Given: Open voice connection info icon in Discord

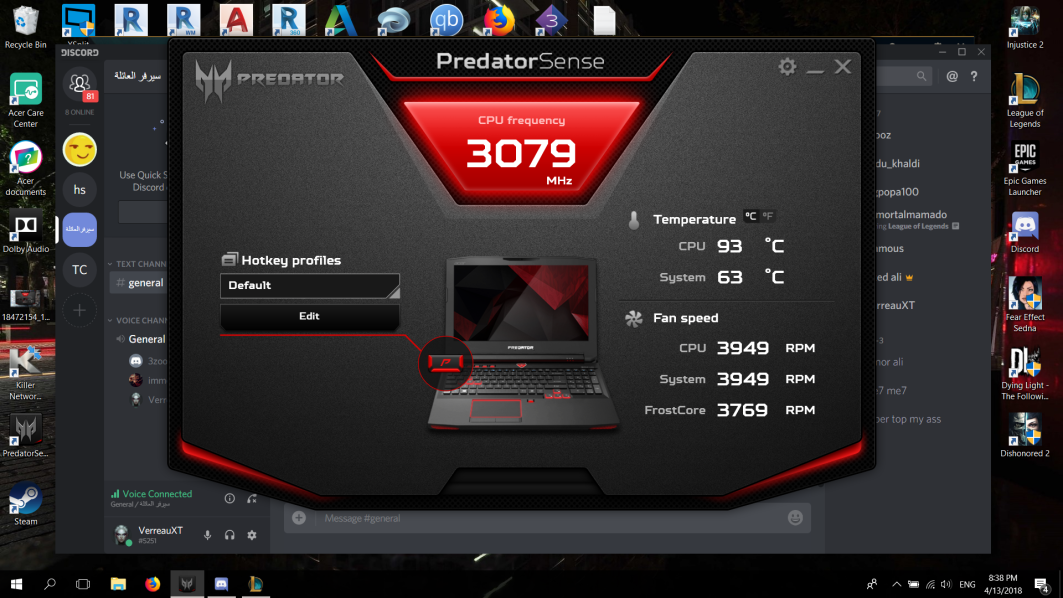Looking at the screenshot, I should coord(230,498).
